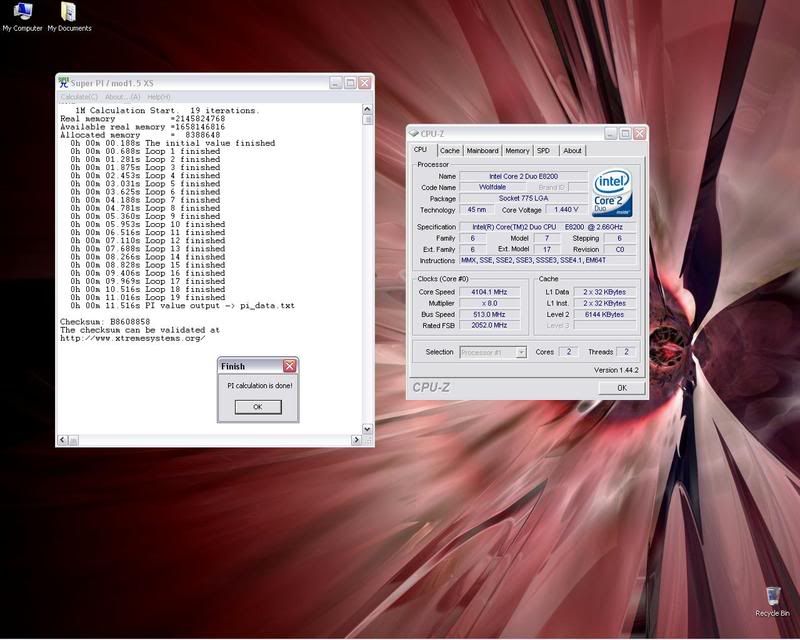
Task: Click the Checksum: B8608858 line
Action: [x=105, y=322]
